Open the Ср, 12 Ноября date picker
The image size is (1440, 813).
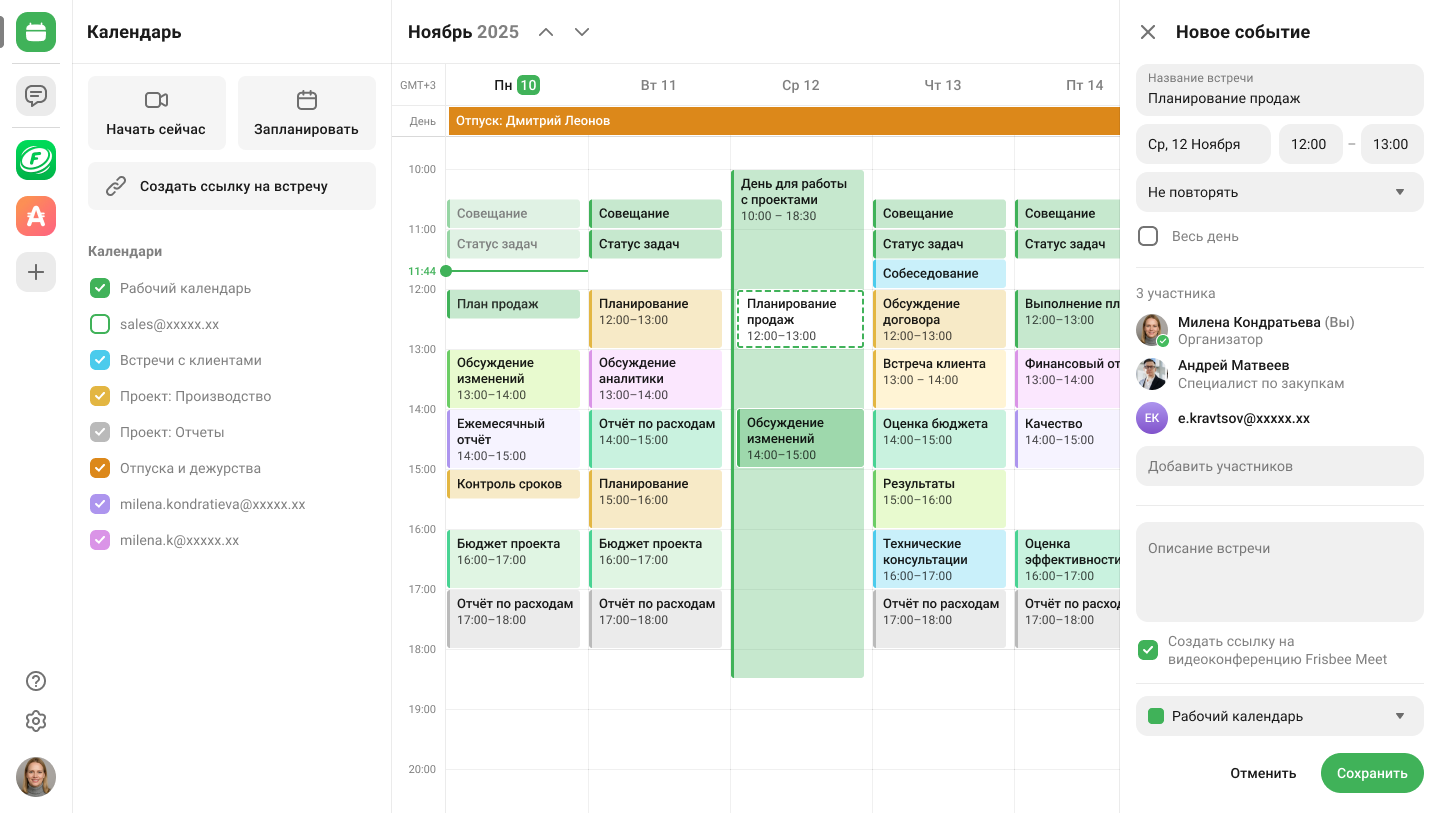[1203, 144]
